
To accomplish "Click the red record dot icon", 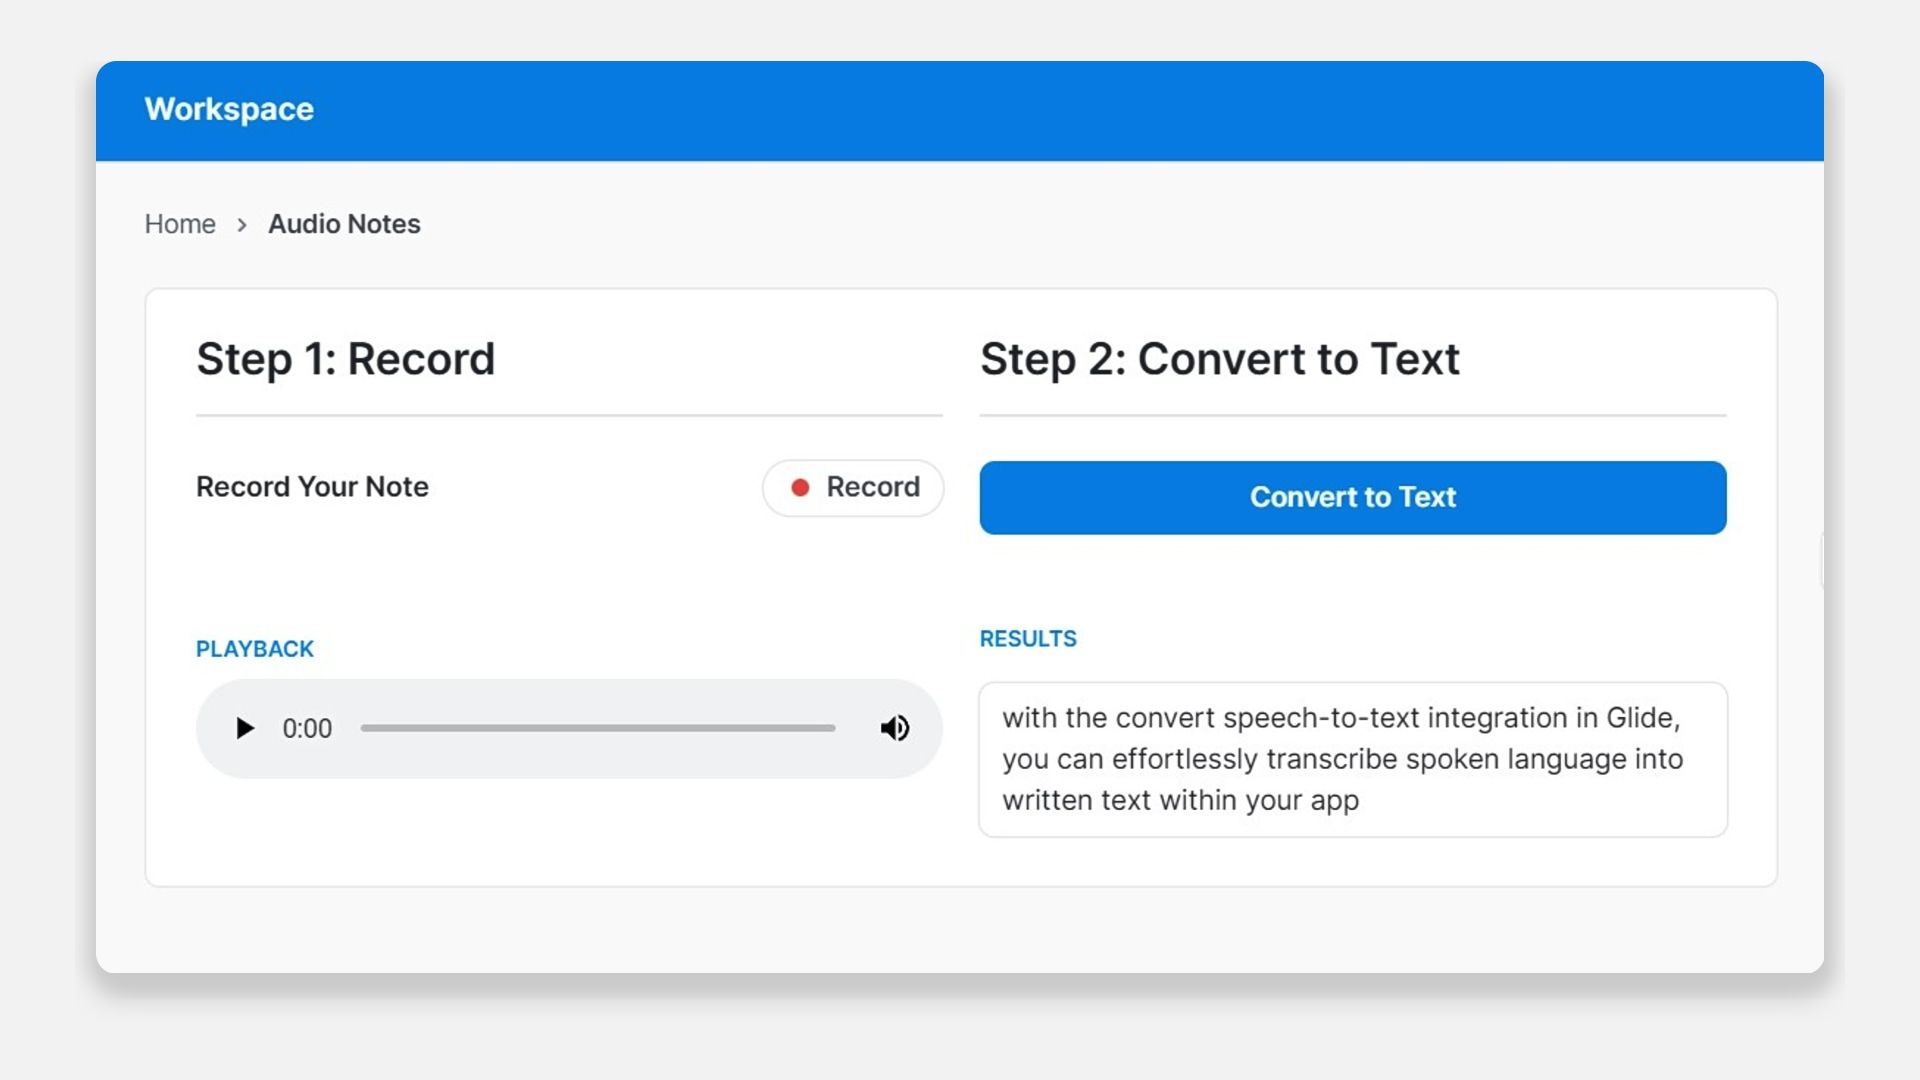I will point(799,487).
